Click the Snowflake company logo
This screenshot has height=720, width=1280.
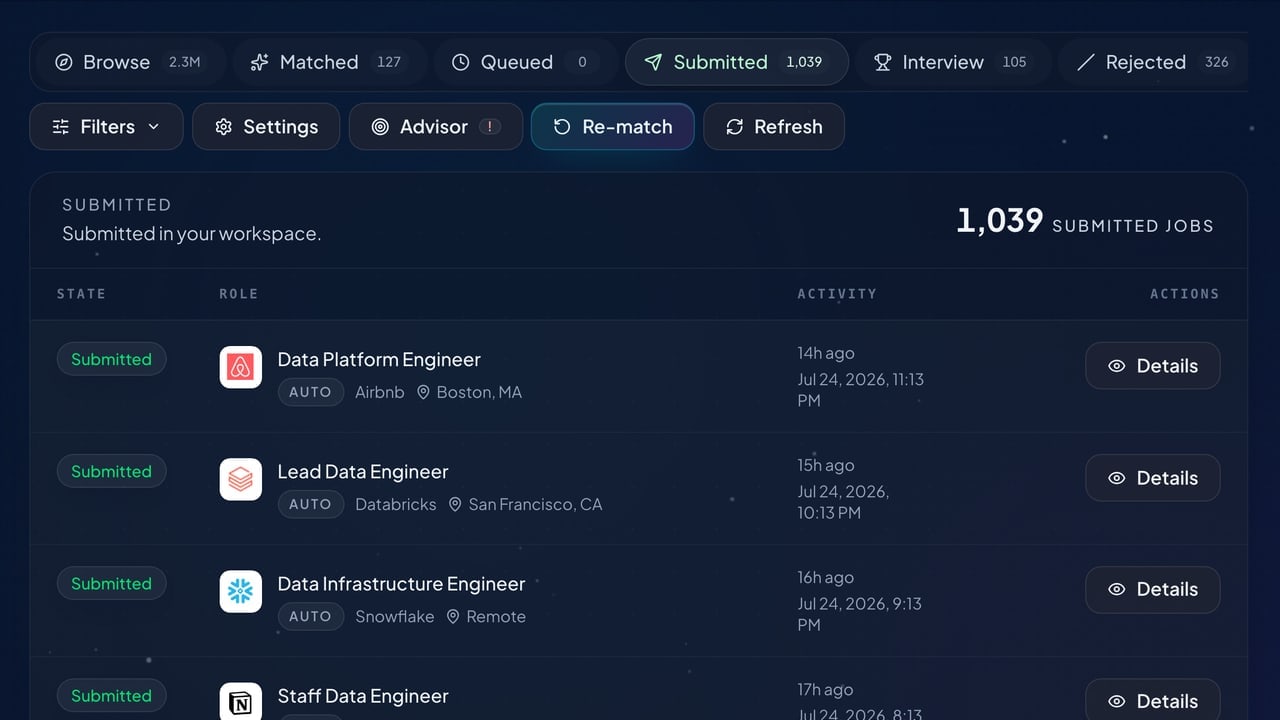[241, 591]
